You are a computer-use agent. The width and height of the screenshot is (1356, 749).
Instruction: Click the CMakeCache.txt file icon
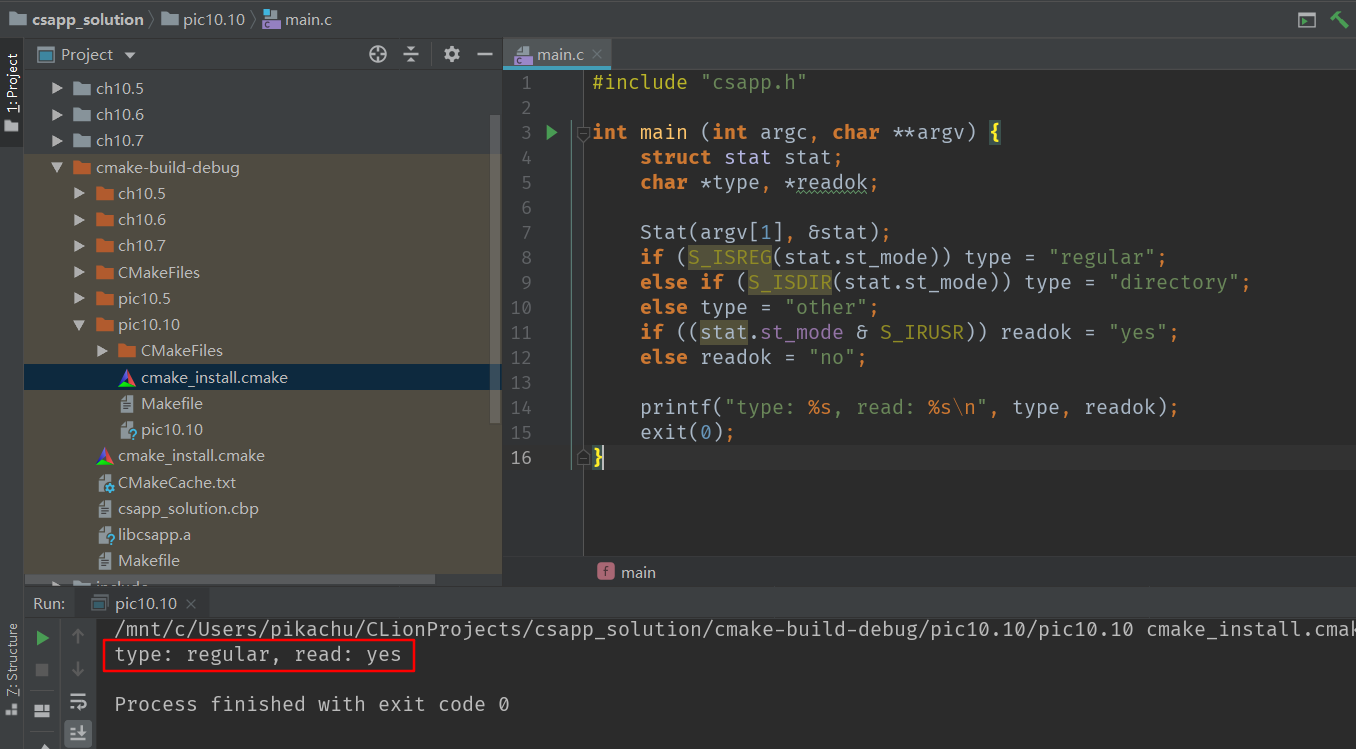click(x=105, y=482)
